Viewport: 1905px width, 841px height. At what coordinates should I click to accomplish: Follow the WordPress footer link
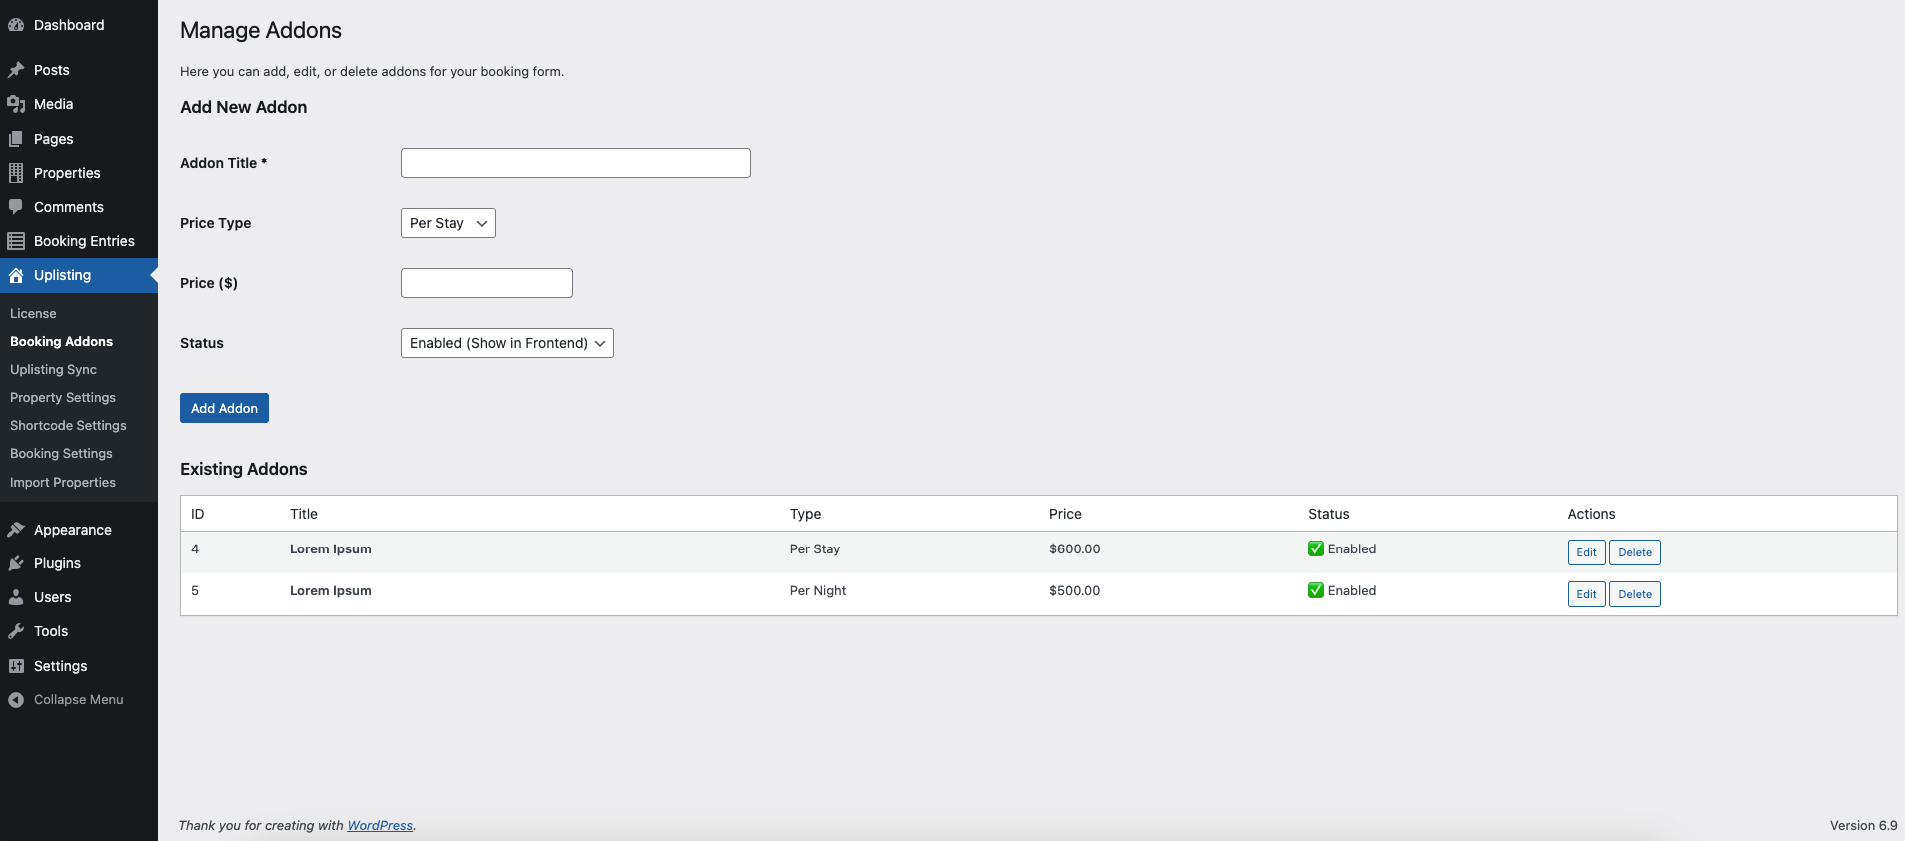pyautogui.click(x=380, y=825)
